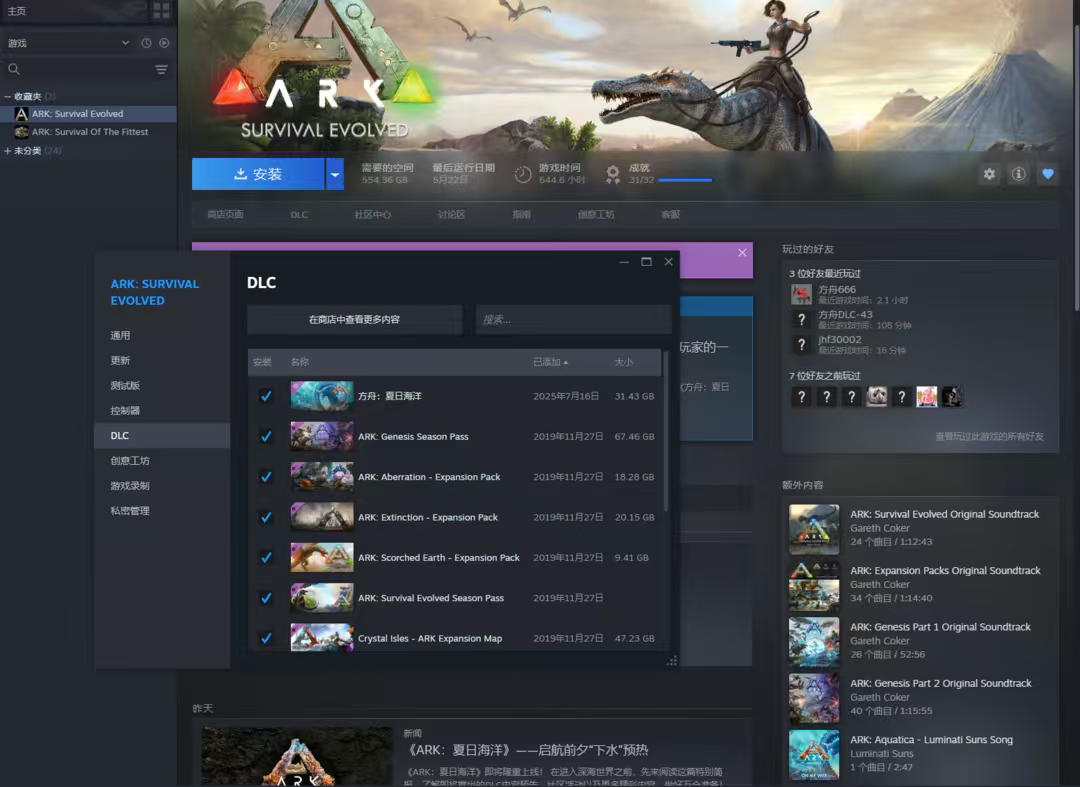The width and height of the screenshot is (1080, 787).
Task: Switch to the 讨论区 tab
Action: 451,215
